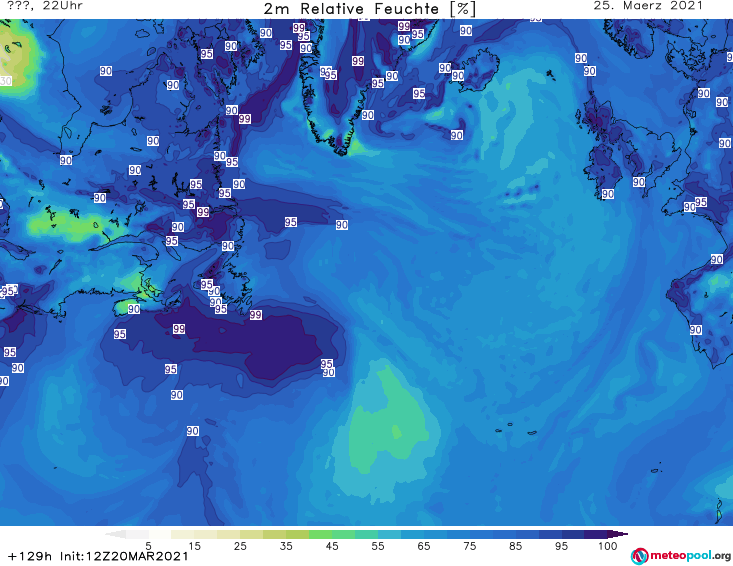The image size is (733, 566).
Task: Click the 'Init:12Z20MAR2021' initialization text
Action: coord(124,556)
